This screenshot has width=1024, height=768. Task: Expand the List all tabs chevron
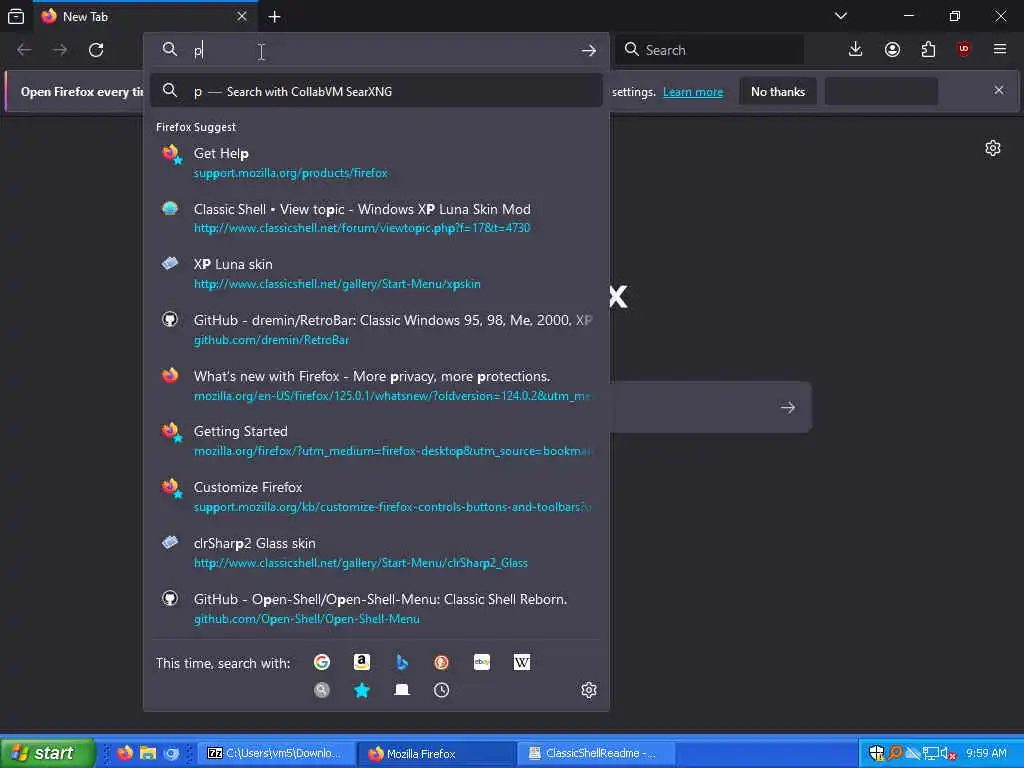(x=841, y=16)
